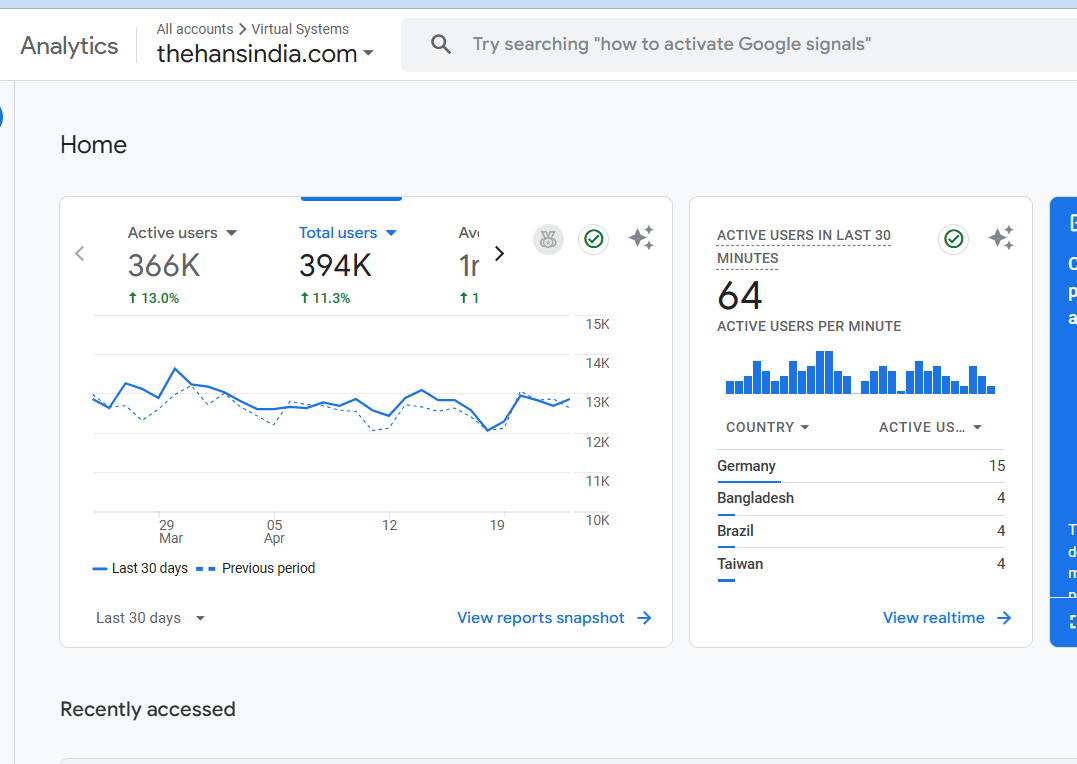Screen dimensions: 1077x764
Task: Open the Active users column dropdown in realtime card
Action: (930, 427)
